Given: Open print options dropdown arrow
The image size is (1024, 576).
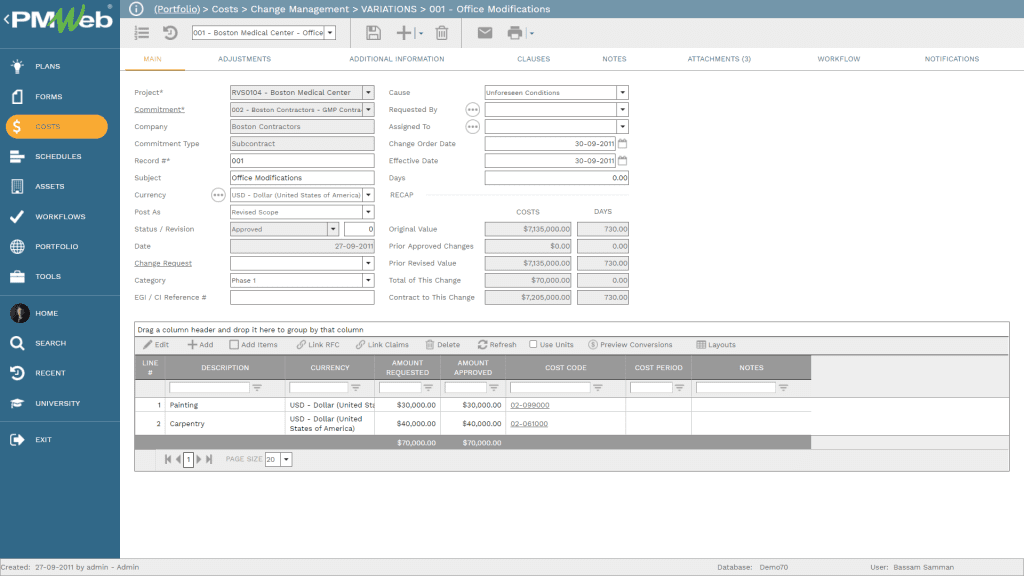Looking at the screenshot, I should tap(532, 33).
